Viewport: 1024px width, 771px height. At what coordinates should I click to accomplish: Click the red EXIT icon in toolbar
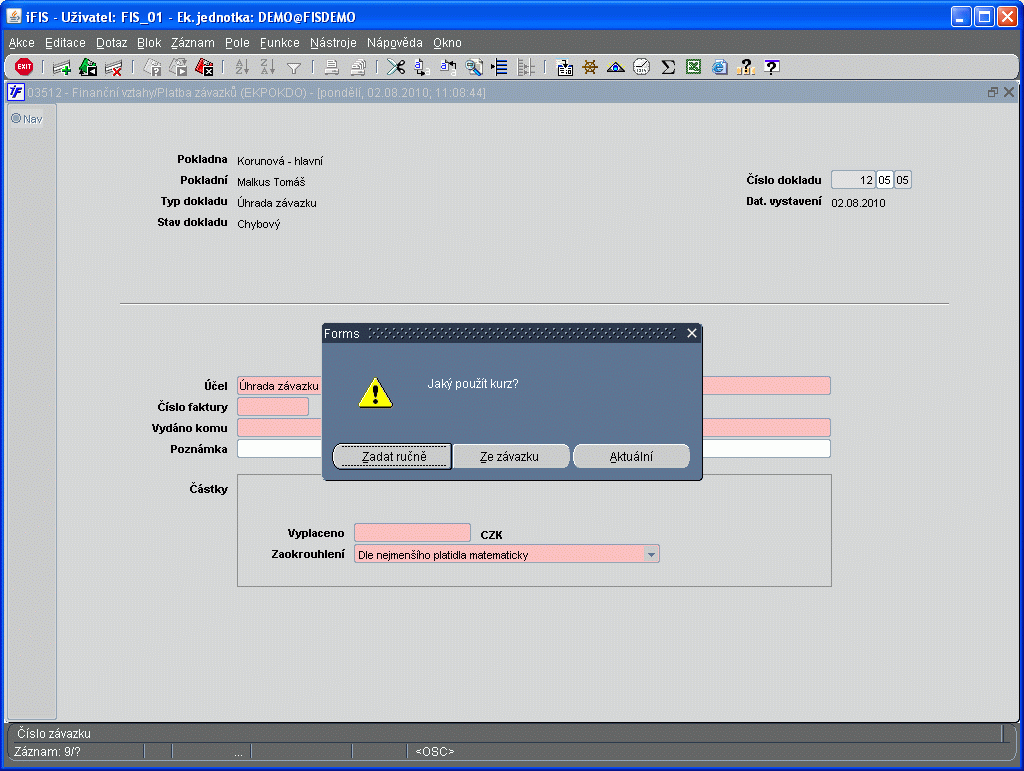click(24, 67)
